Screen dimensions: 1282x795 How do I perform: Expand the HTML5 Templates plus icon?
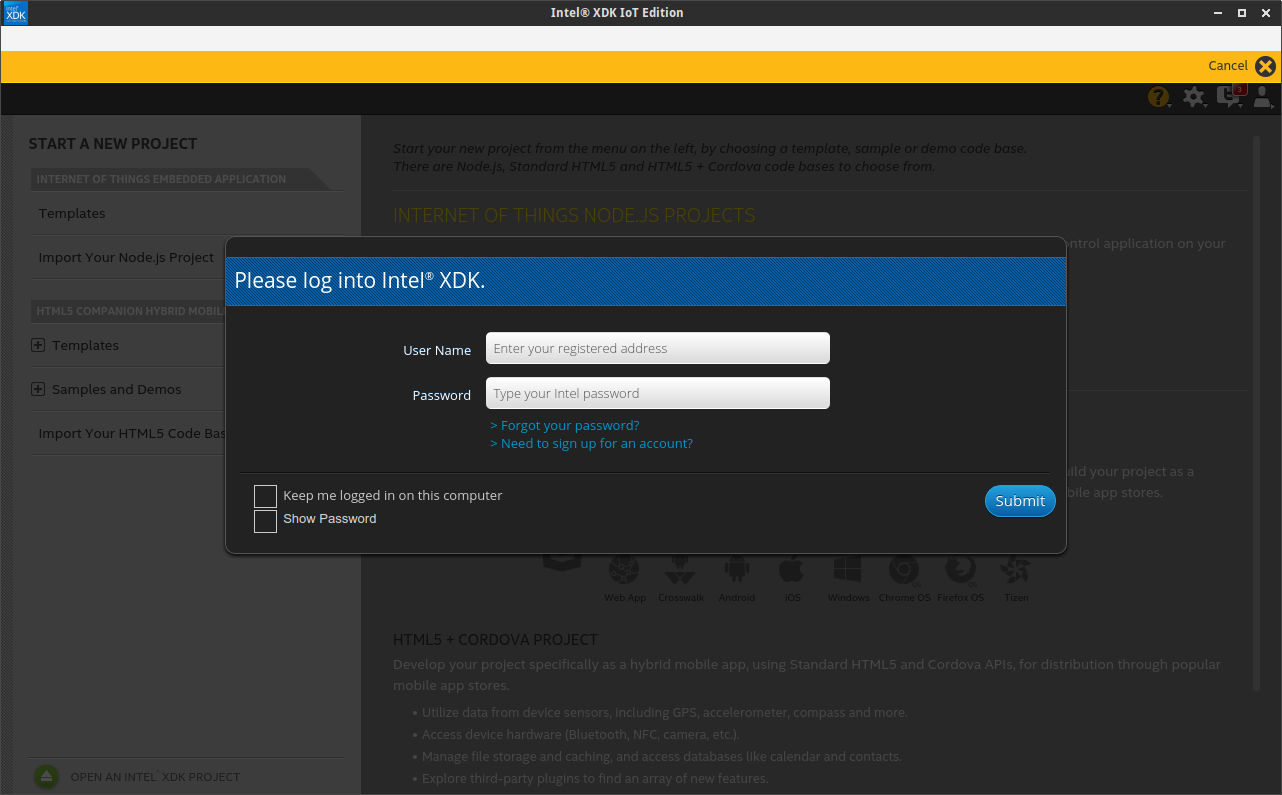coord(38,345)
